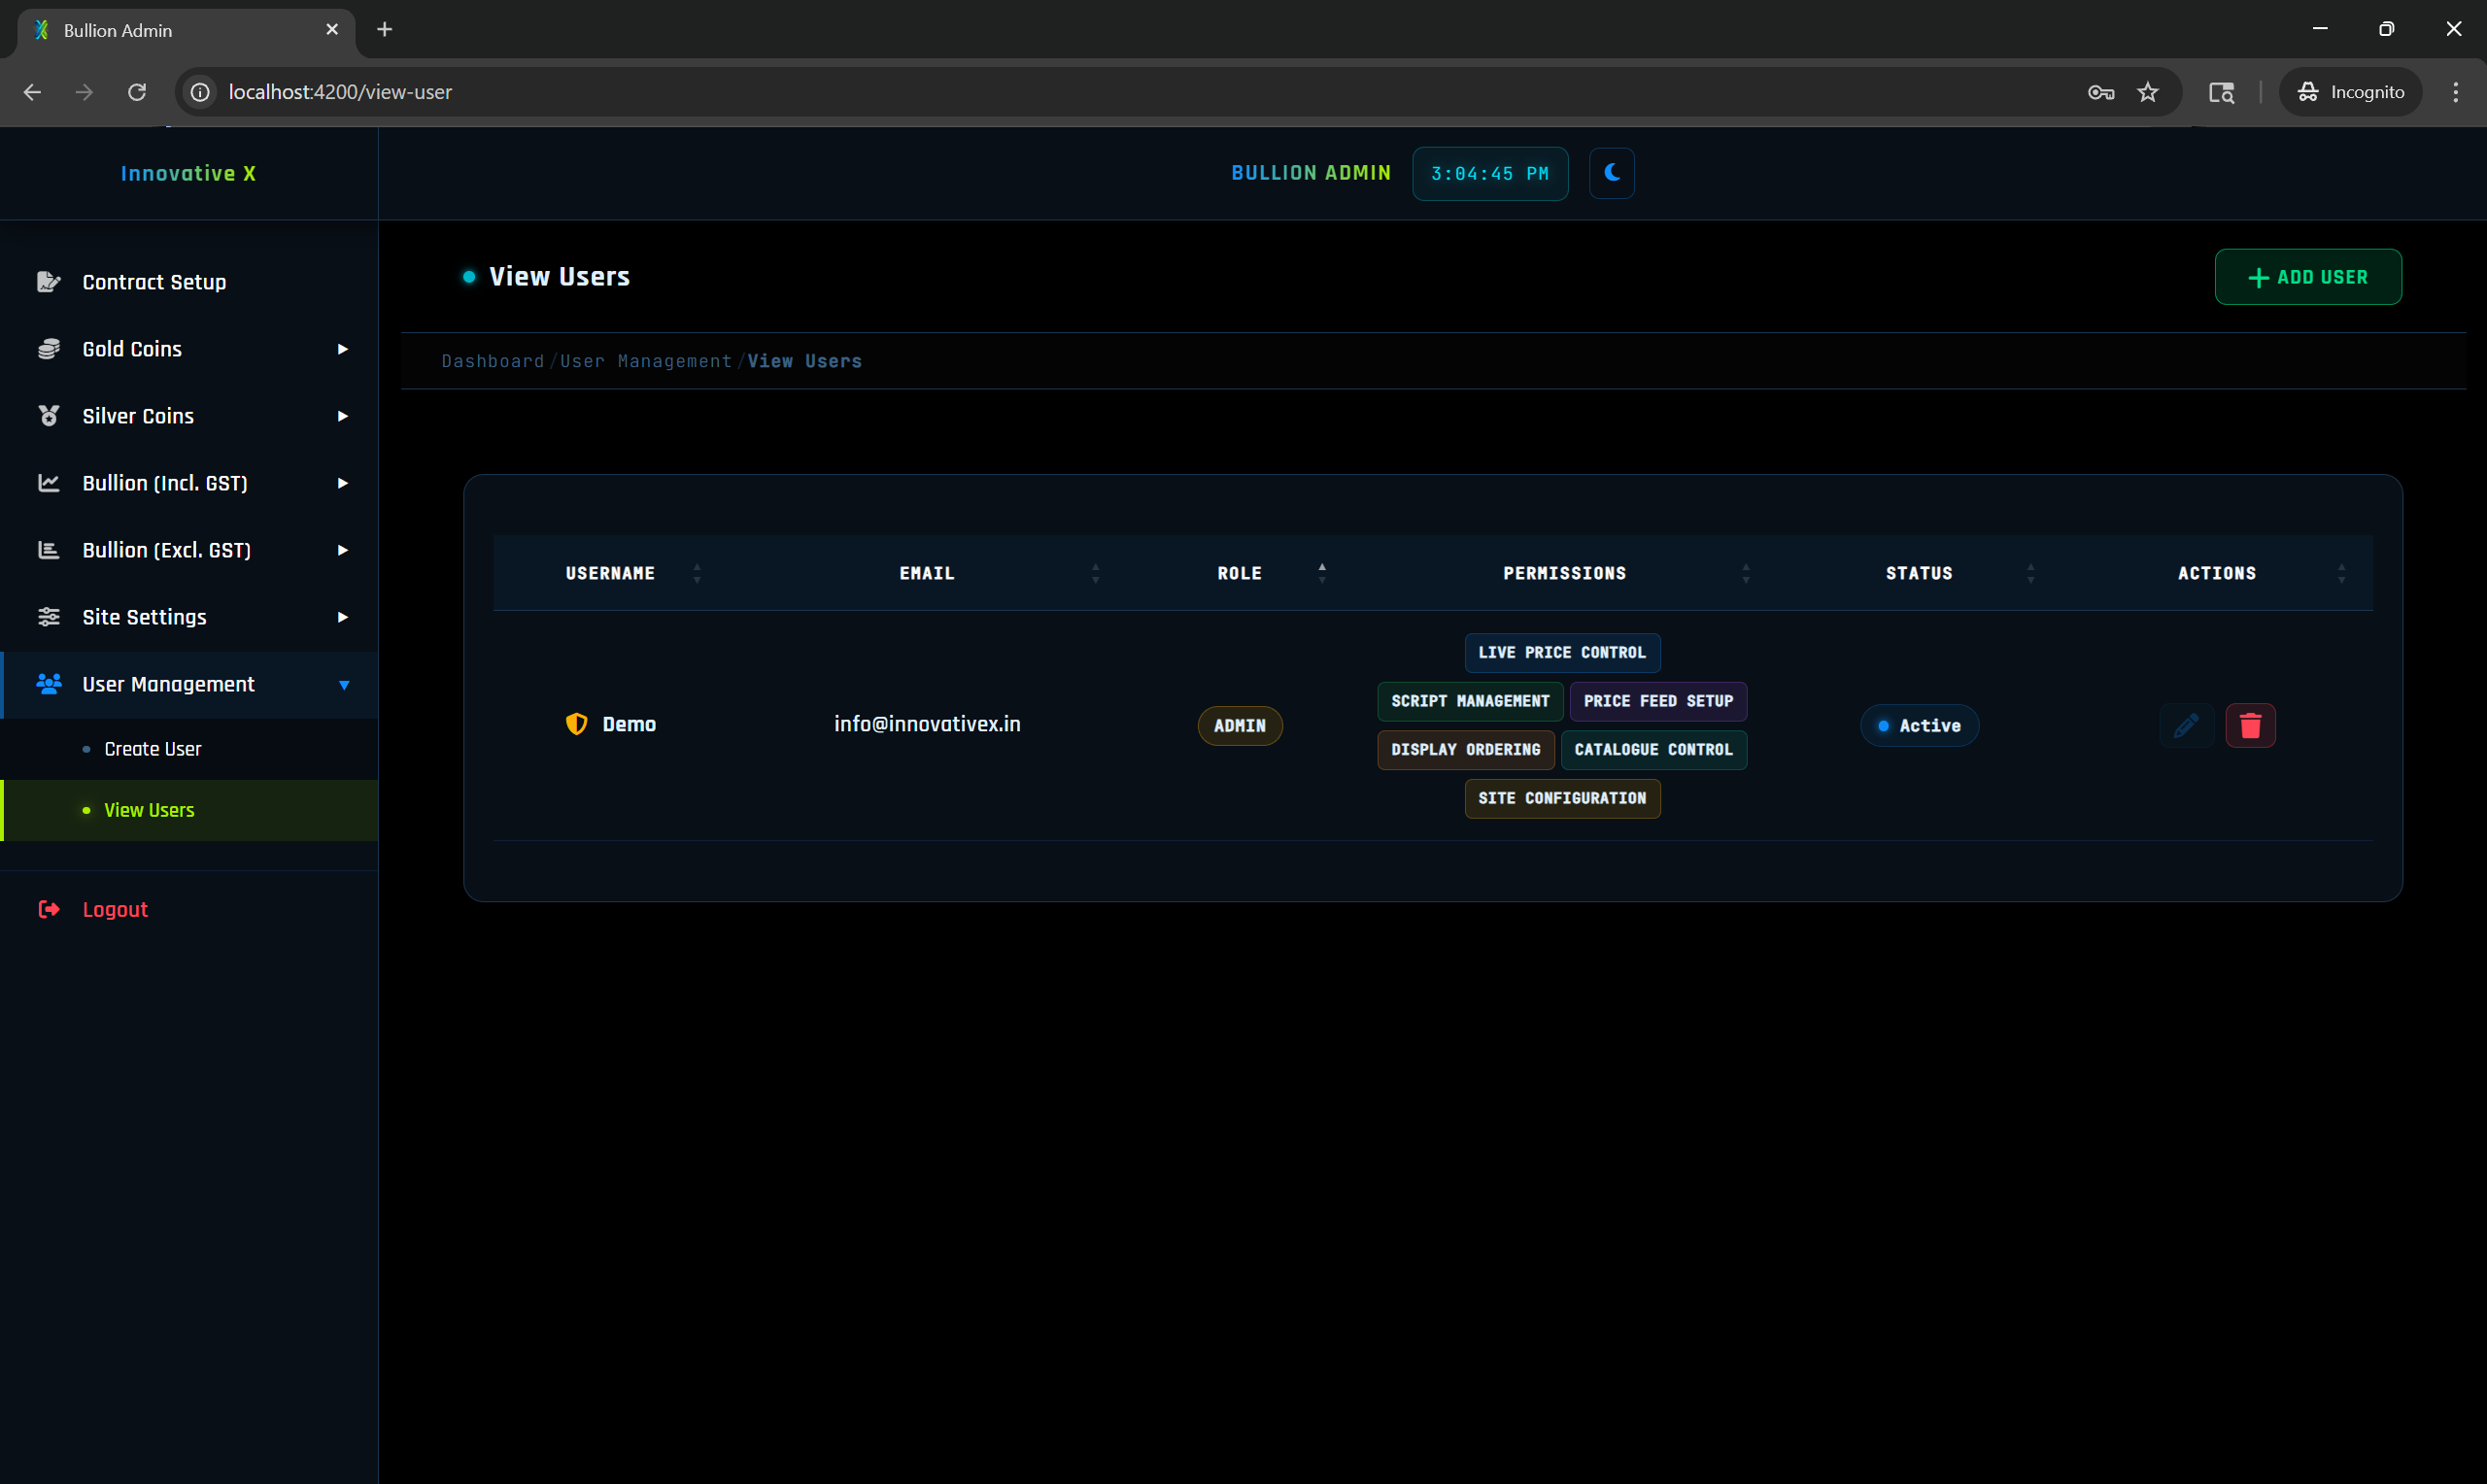Screen dimensions: 2487x1484
Task: Click the Logout link
Action: click(115, 909)
